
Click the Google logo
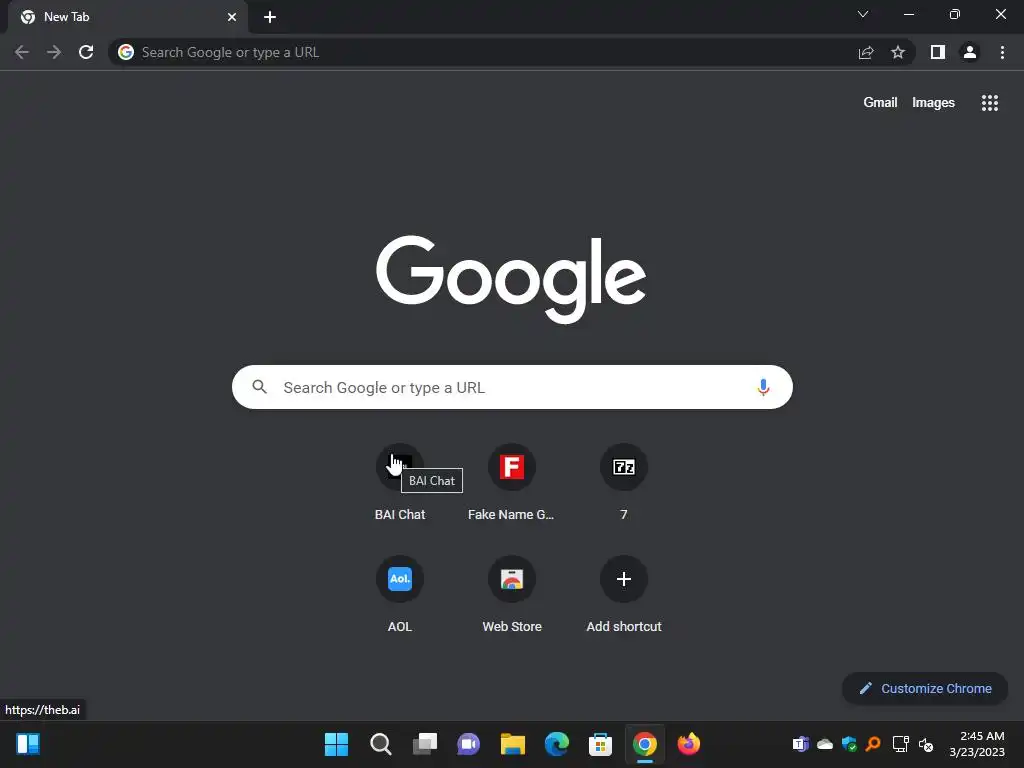point(511,279)
